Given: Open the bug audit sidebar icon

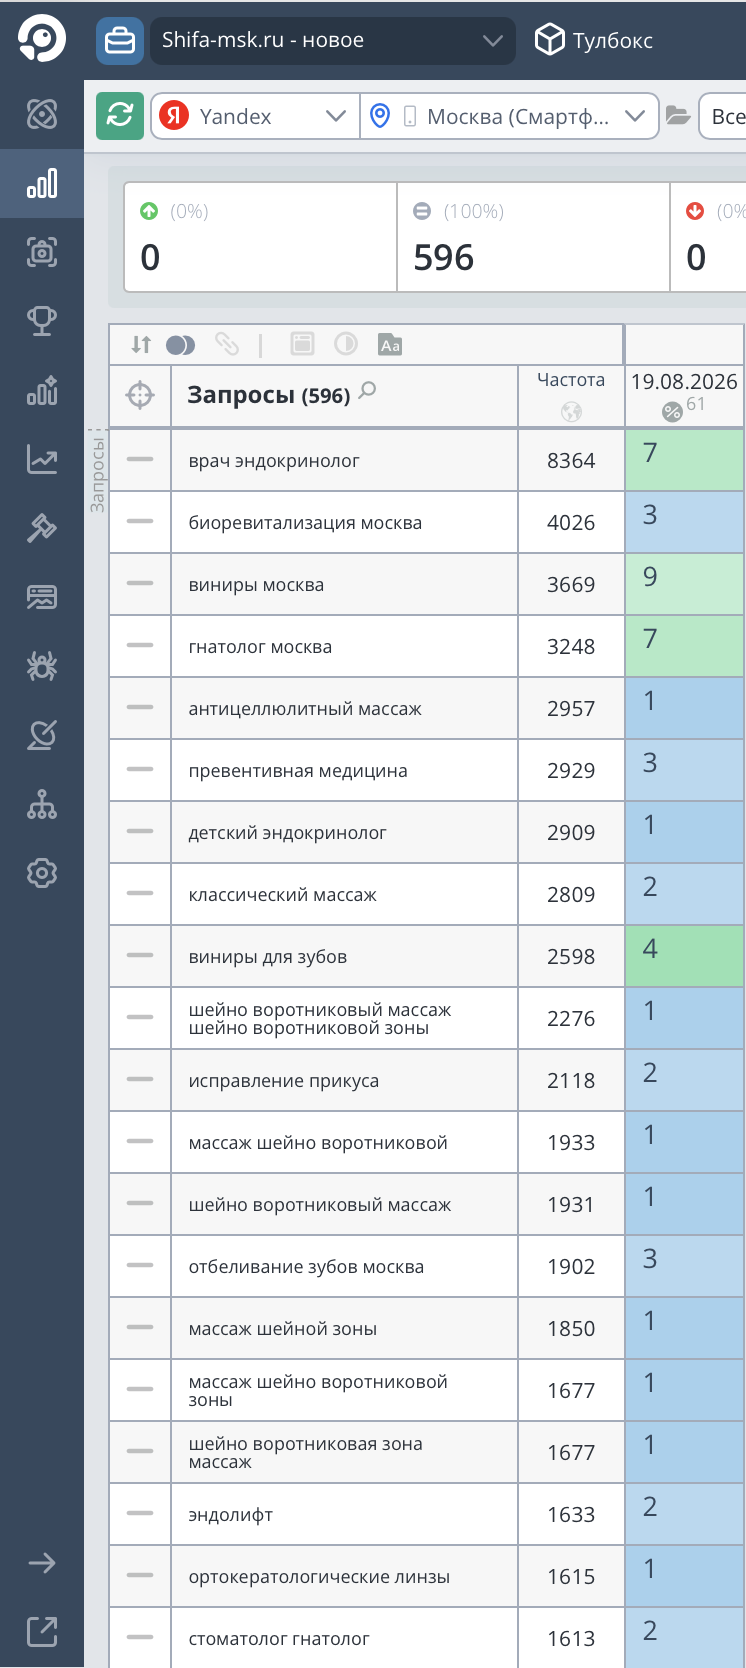Looking at the screenshot, I should pos(42,666).
